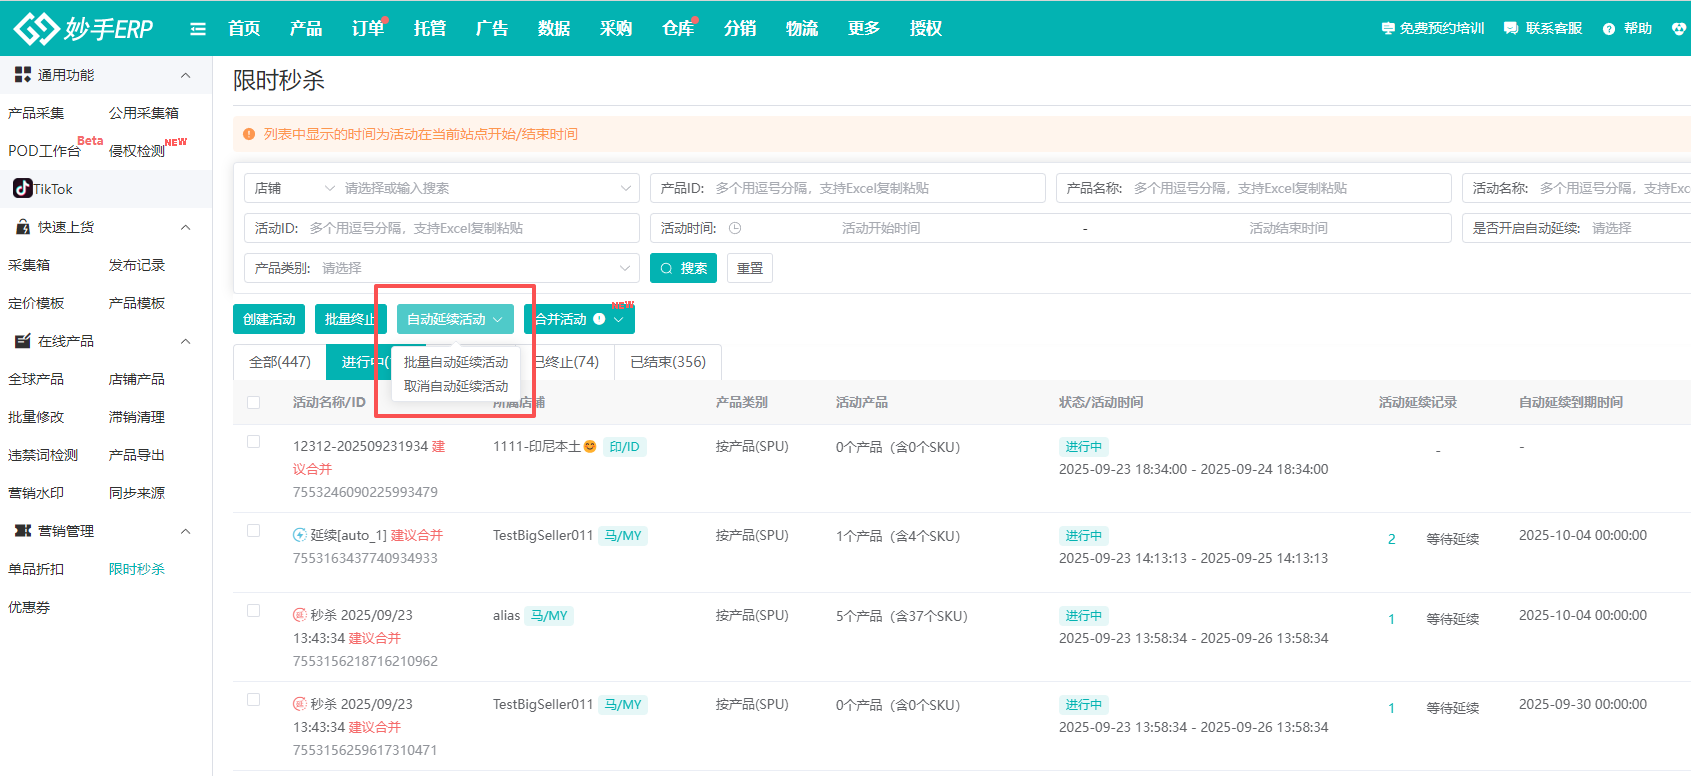Click the 妙手ERP logo
The width and height of the screenshot is (1691, 776).
coord(84,28)
